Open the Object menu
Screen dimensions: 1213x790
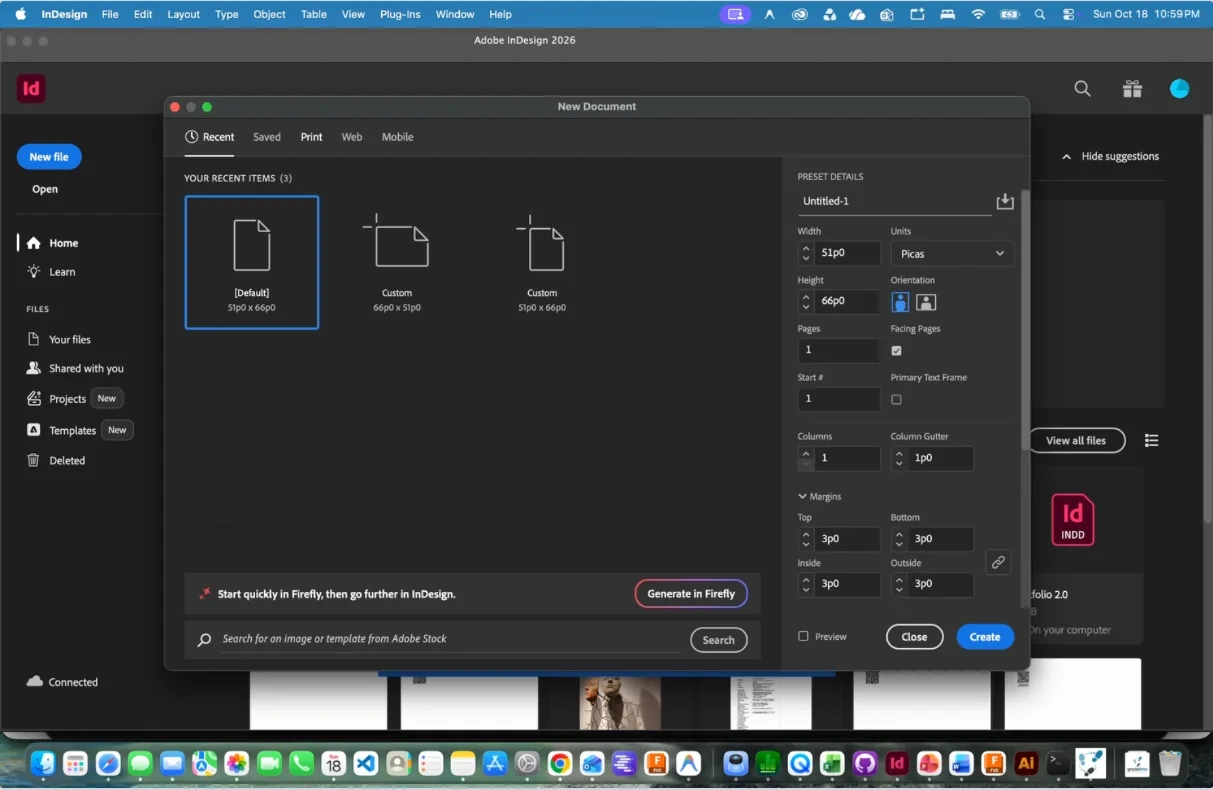270,14
